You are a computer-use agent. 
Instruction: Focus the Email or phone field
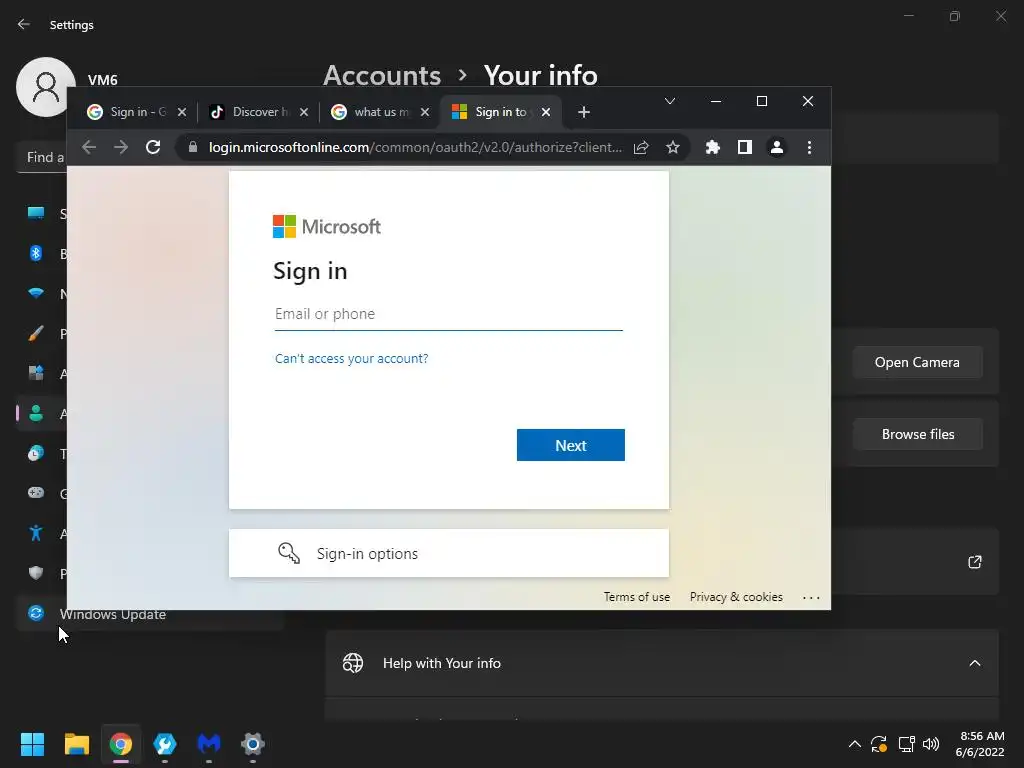[449, 314]
